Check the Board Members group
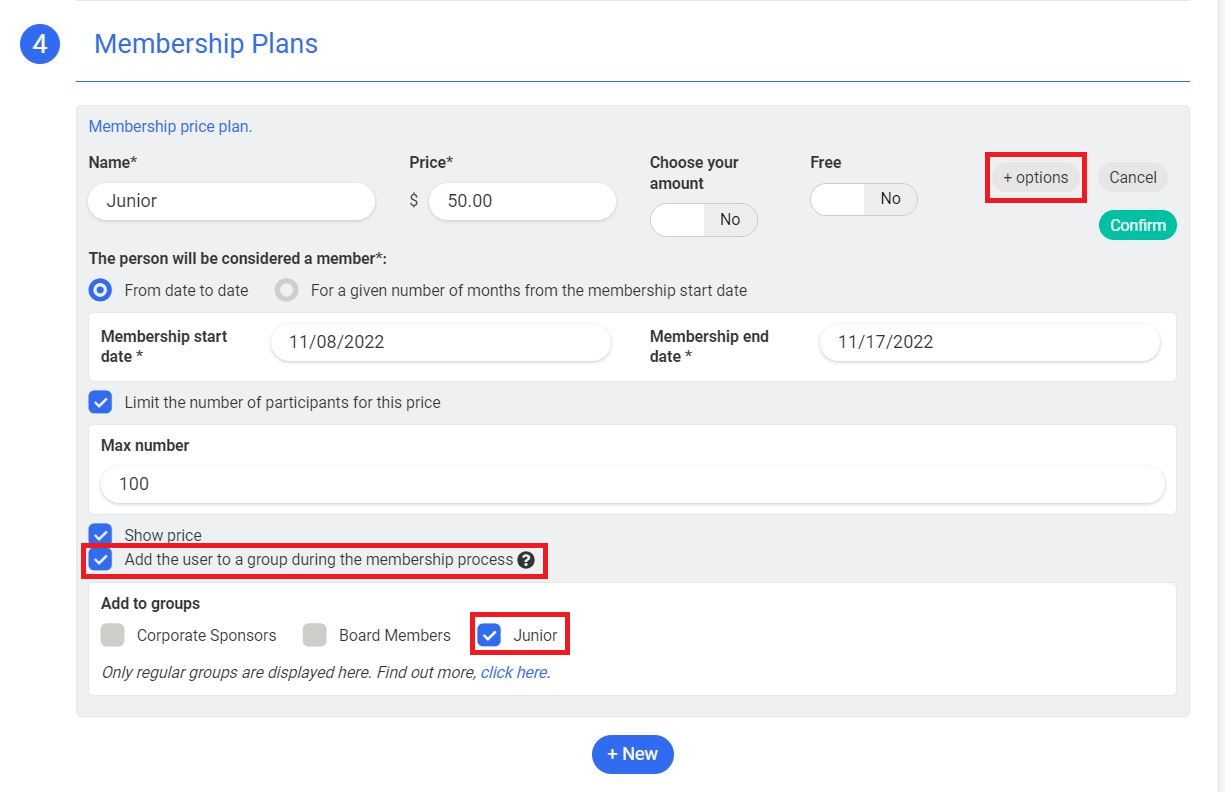 (x=315, y=635)
